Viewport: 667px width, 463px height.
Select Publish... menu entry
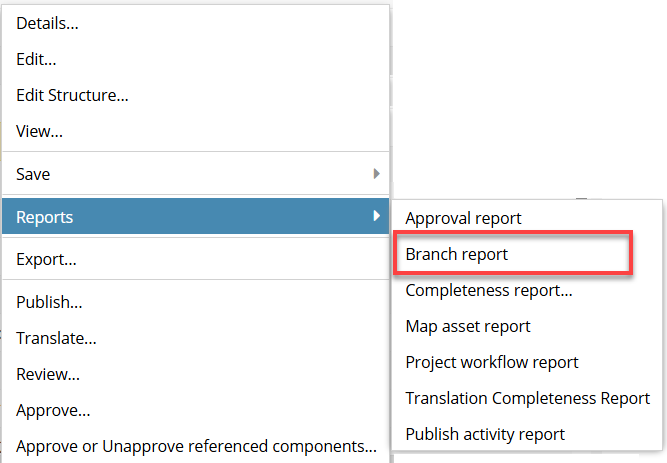click(195, 302)
